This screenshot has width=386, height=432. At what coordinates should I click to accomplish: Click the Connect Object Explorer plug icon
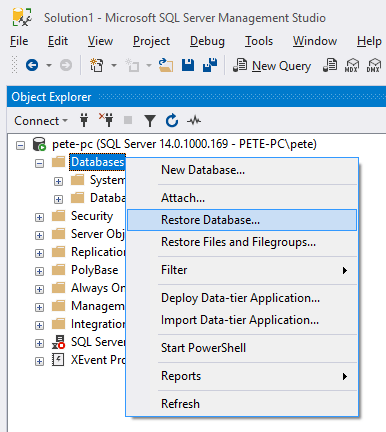84,120
